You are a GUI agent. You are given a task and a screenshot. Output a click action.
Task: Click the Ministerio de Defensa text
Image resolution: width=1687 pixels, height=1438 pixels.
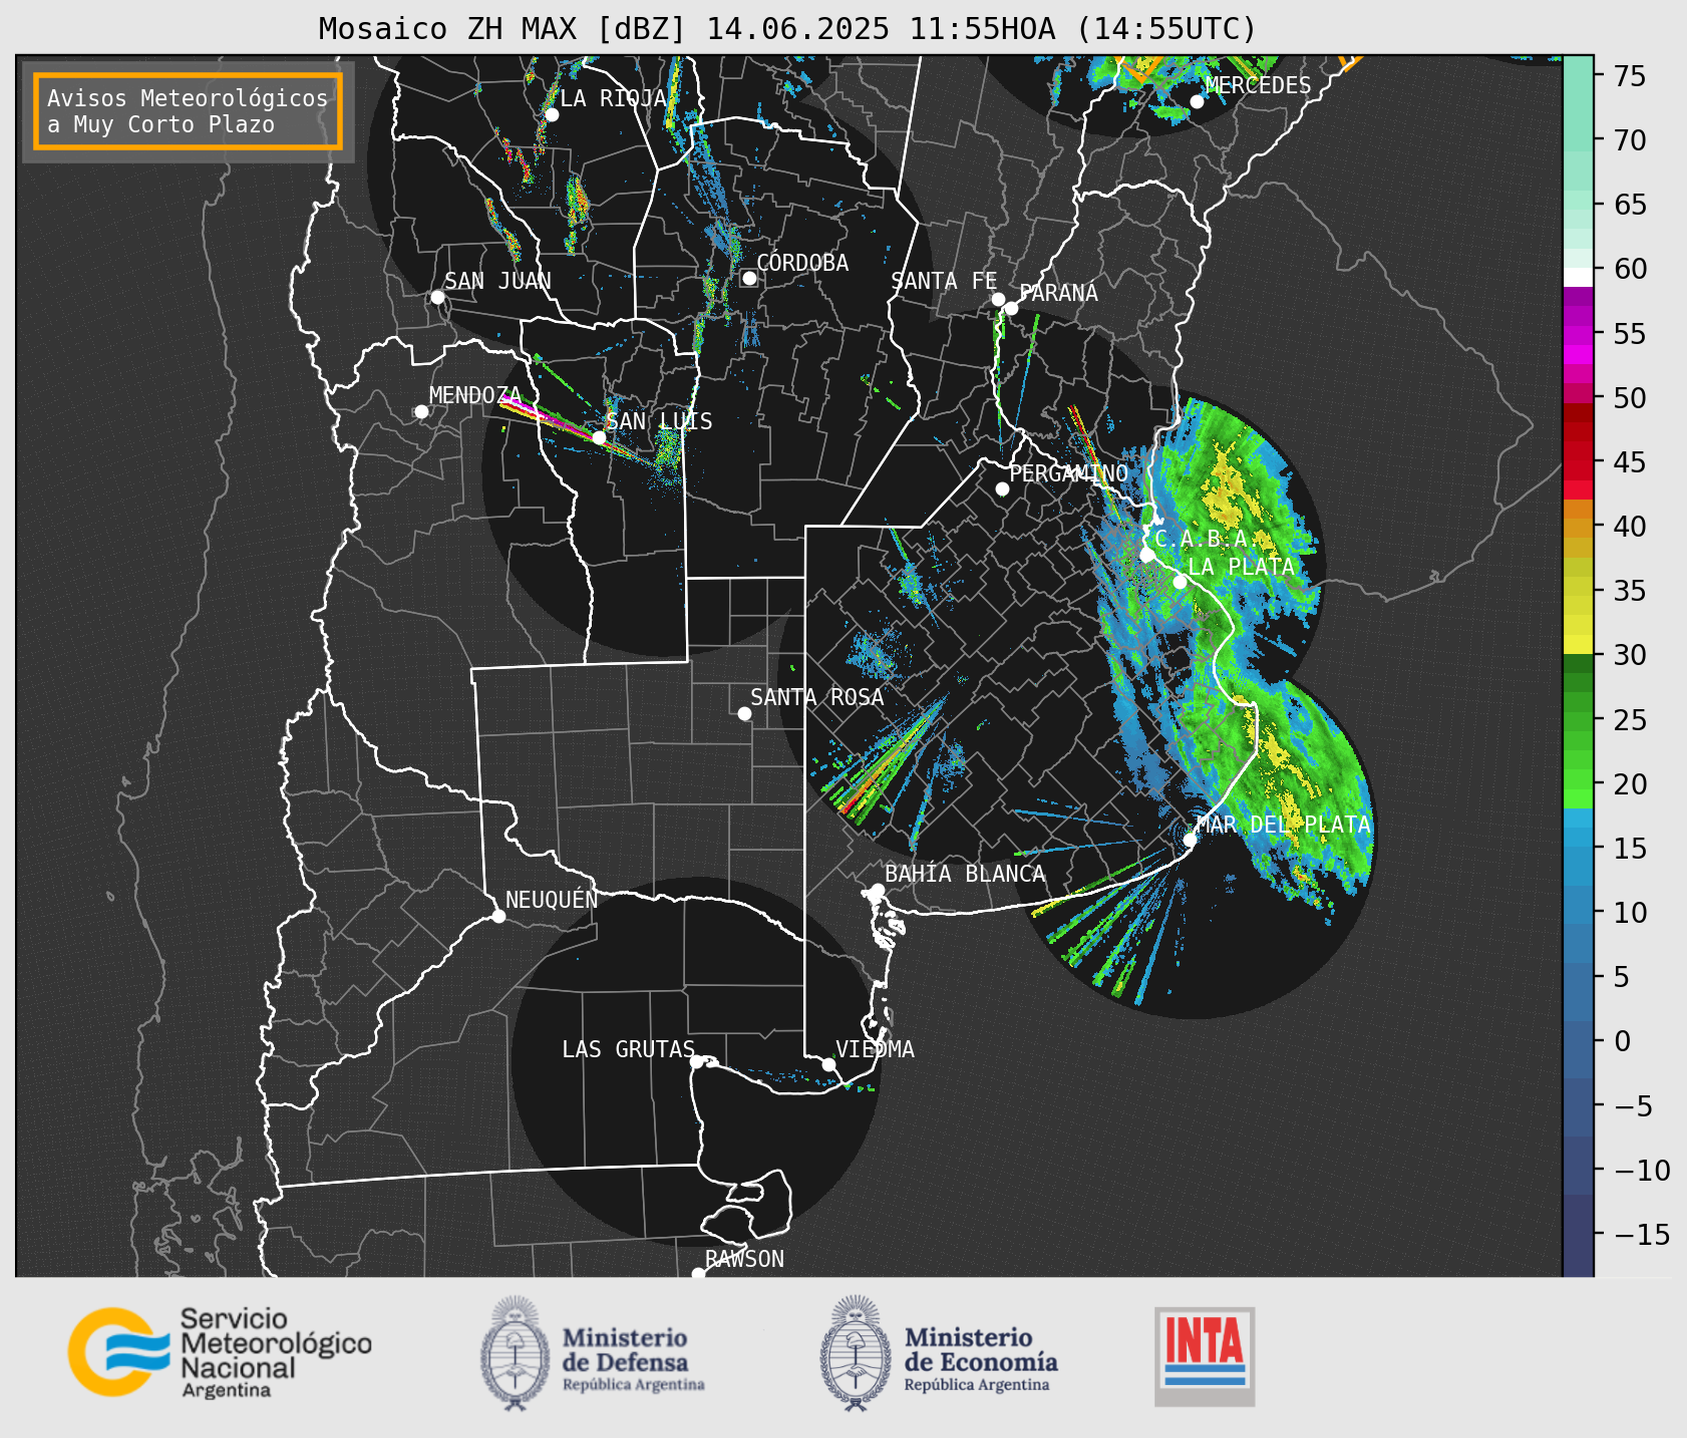click(x=633, y=1358)
